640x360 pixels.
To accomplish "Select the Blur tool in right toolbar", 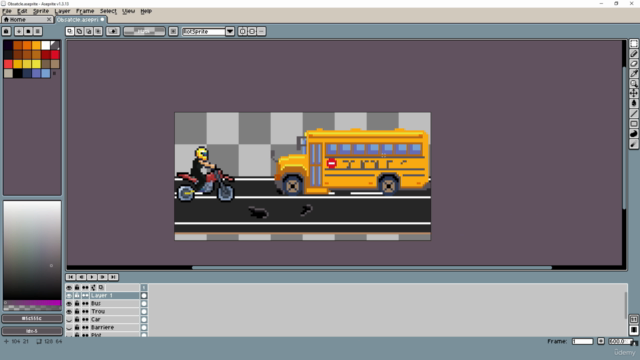I will coord(633,144).
